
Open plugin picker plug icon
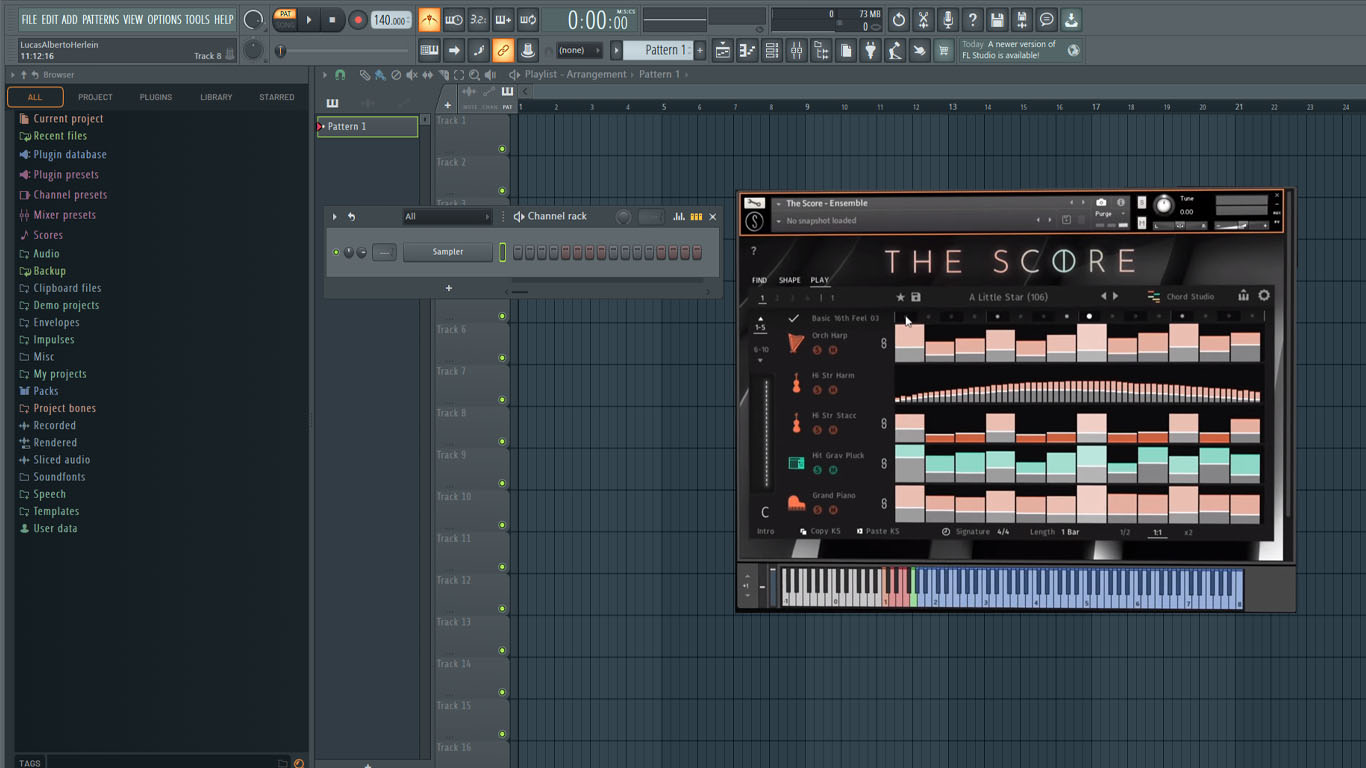pos(870,50)
